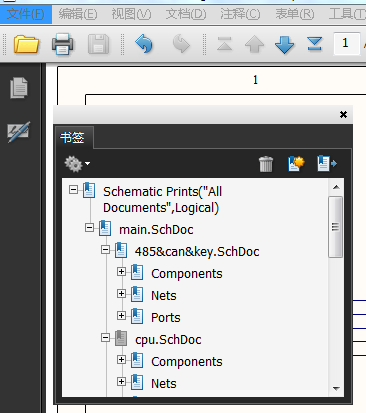Jump to the last page icon
The height and width of the screenshot is (413, 366).
(315, 44)
